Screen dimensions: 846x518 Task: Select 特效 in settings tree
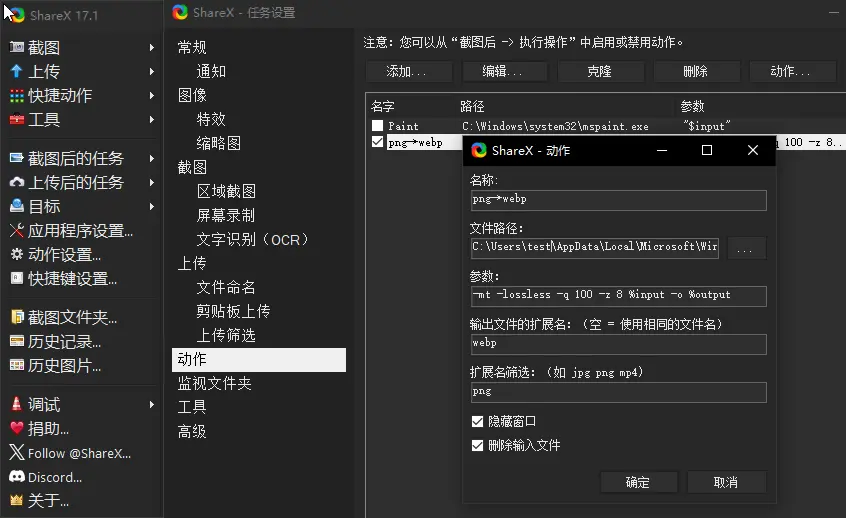click(211, 119)
